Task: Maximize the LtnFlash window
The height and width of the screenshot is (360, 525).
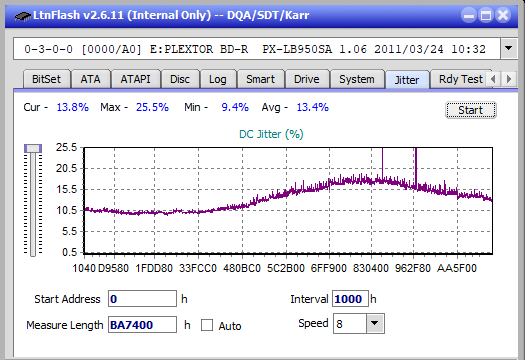Action: [x=486, y=15]
